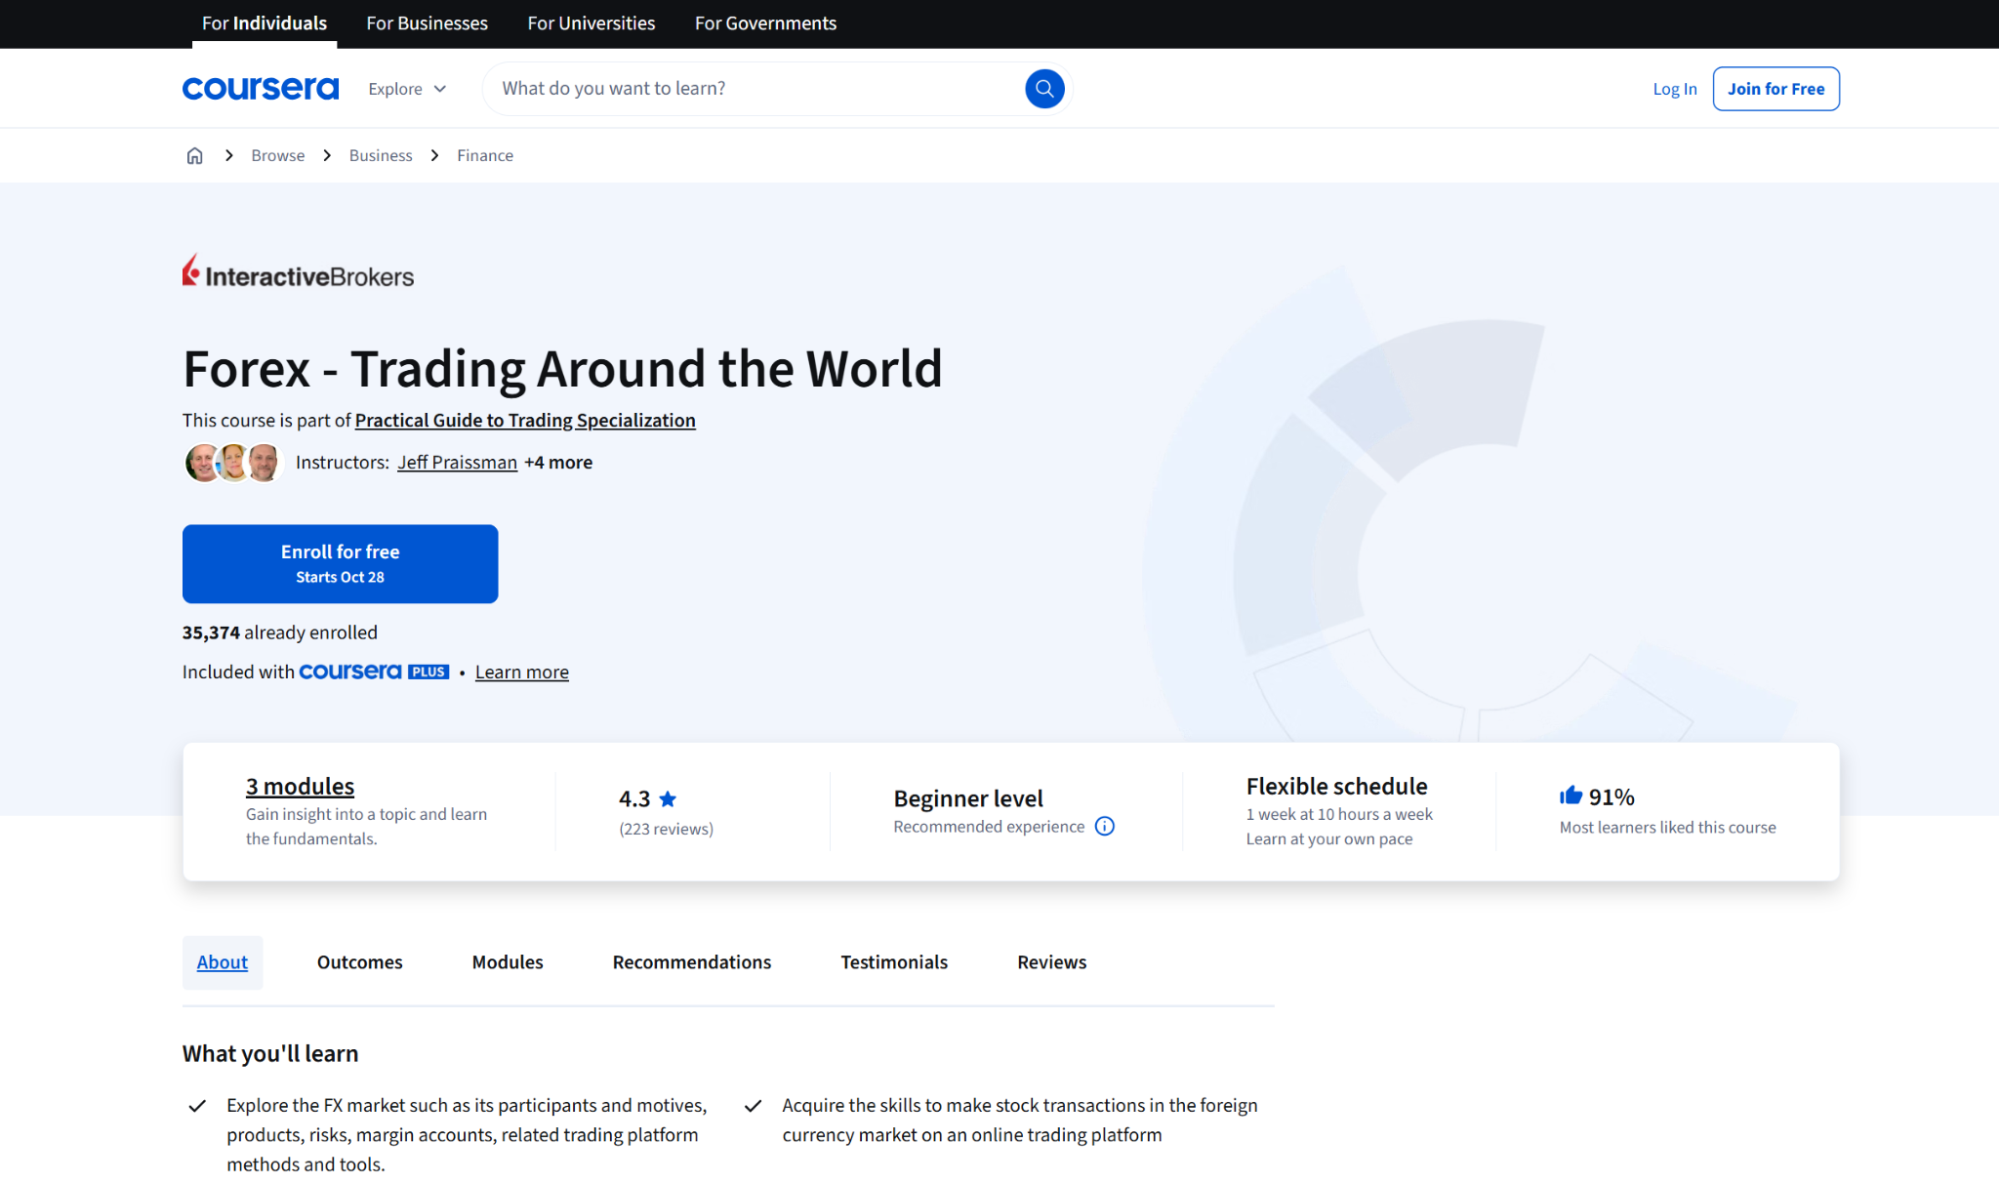Click the thumbs up 91% icon
Screen dimensions: 1999x1184
pyautogui.click(x=1570, y=796)
